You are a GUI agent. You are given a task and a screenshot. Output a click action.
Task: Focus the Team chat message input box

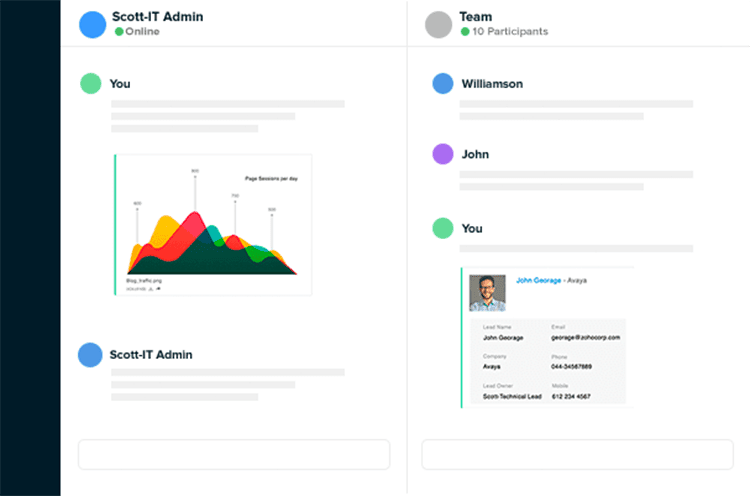(577, 454)
